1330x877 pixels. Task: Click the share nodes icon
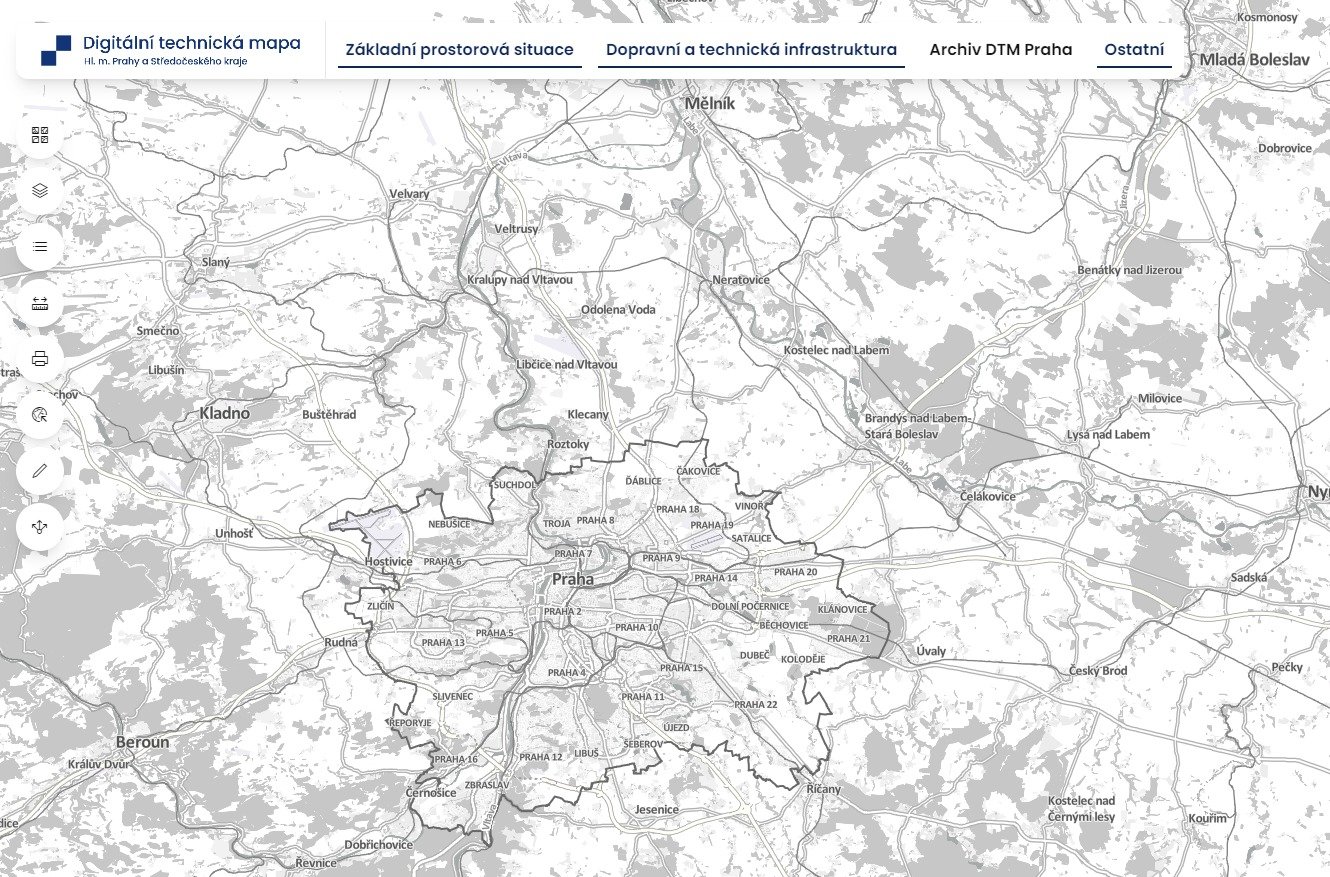[x=41, y=526]
